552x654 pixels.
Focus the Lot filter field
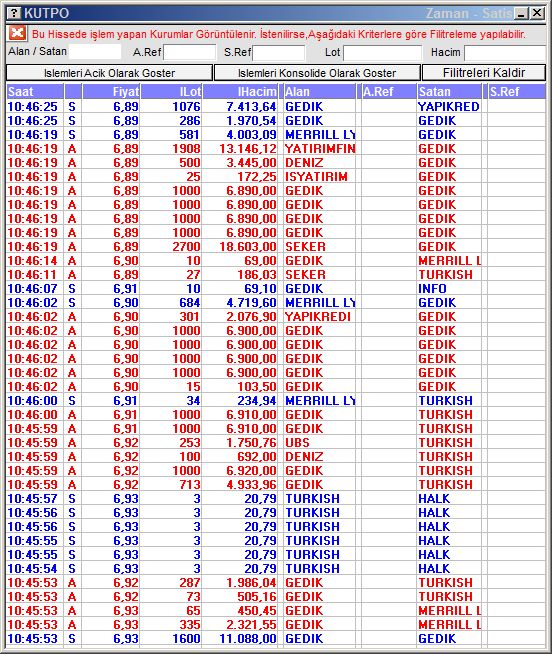[382, 53]
